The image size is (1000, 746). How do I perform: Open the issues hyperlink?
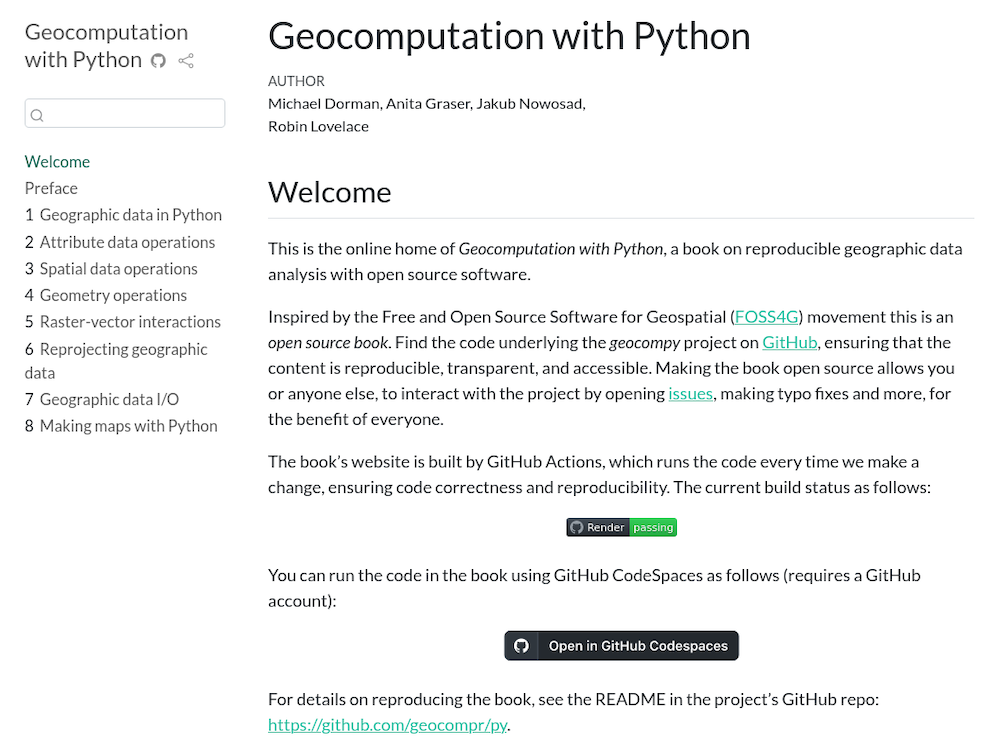(690, 394)
